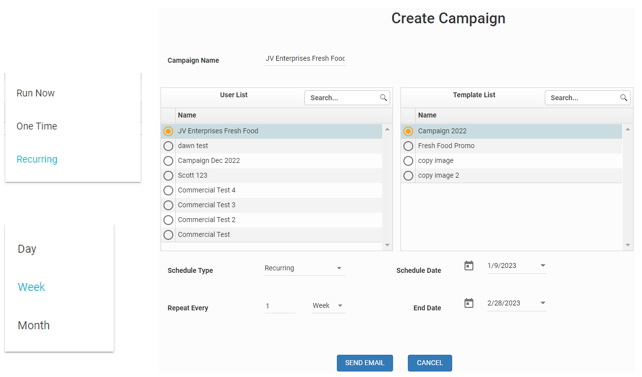Screen dimensions: 642x377
Task: Choose Run Now from schedule type options
Action: pyautogui.click(x=36, y=93)
